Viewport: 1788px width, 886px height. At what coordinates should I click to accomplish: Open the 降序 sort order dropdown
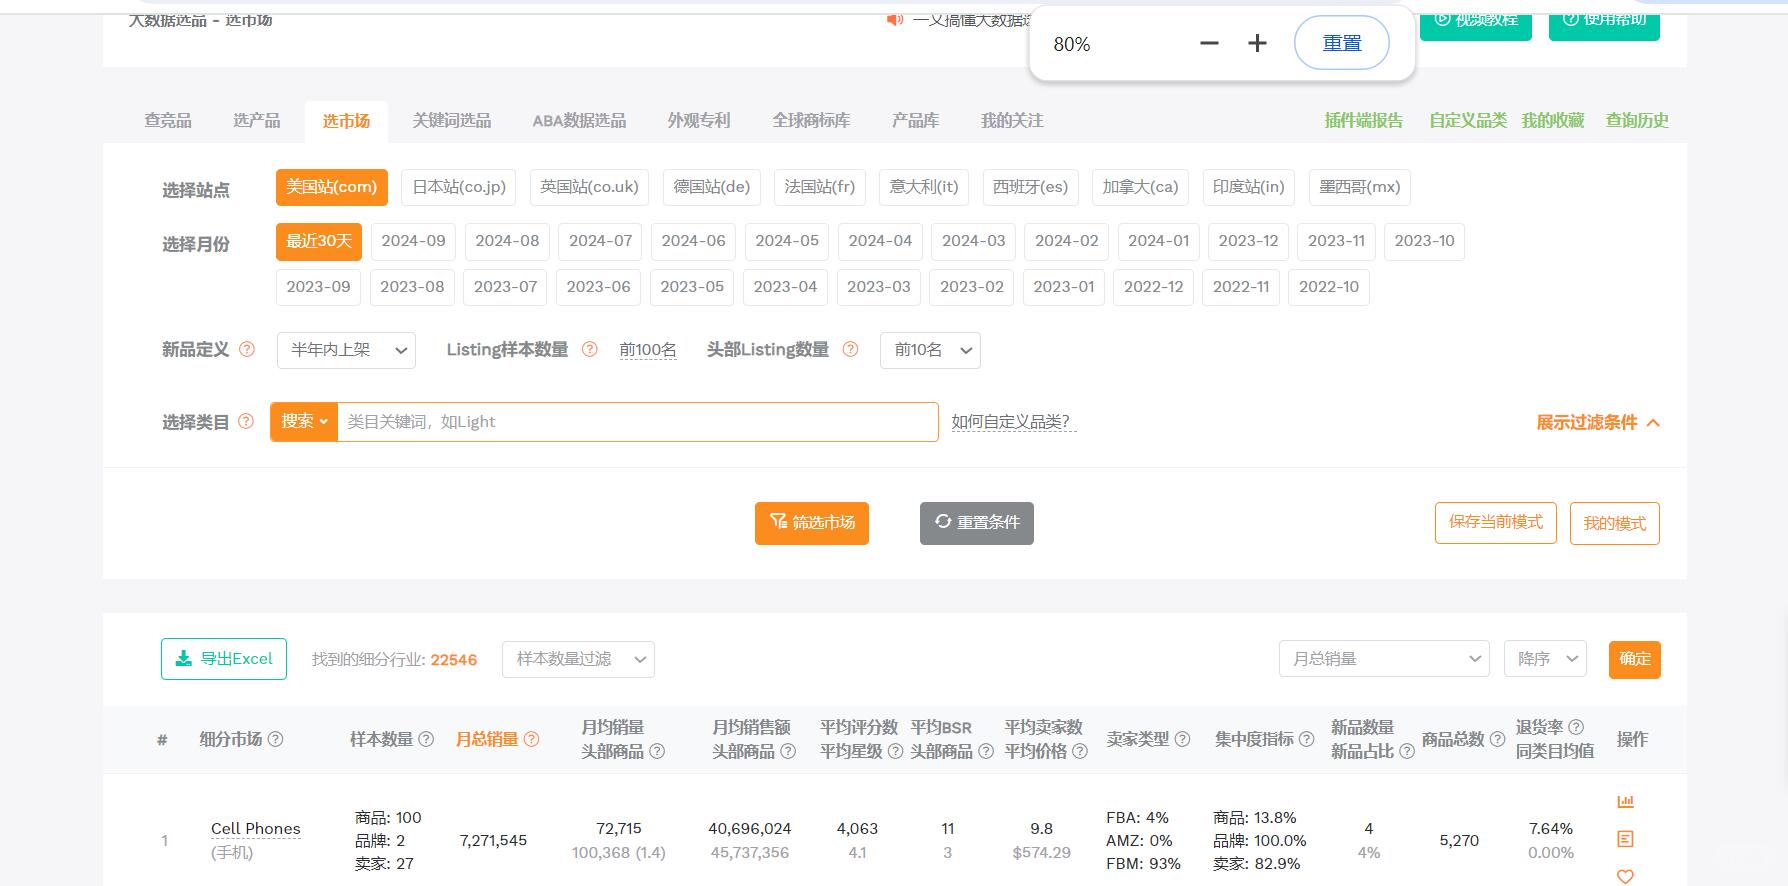[x=1545, y=659]
